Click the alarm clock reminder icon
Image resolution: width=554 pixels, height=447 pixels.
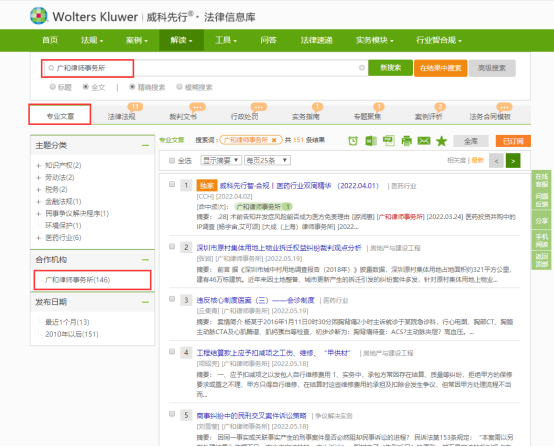[x=353, y=141]
